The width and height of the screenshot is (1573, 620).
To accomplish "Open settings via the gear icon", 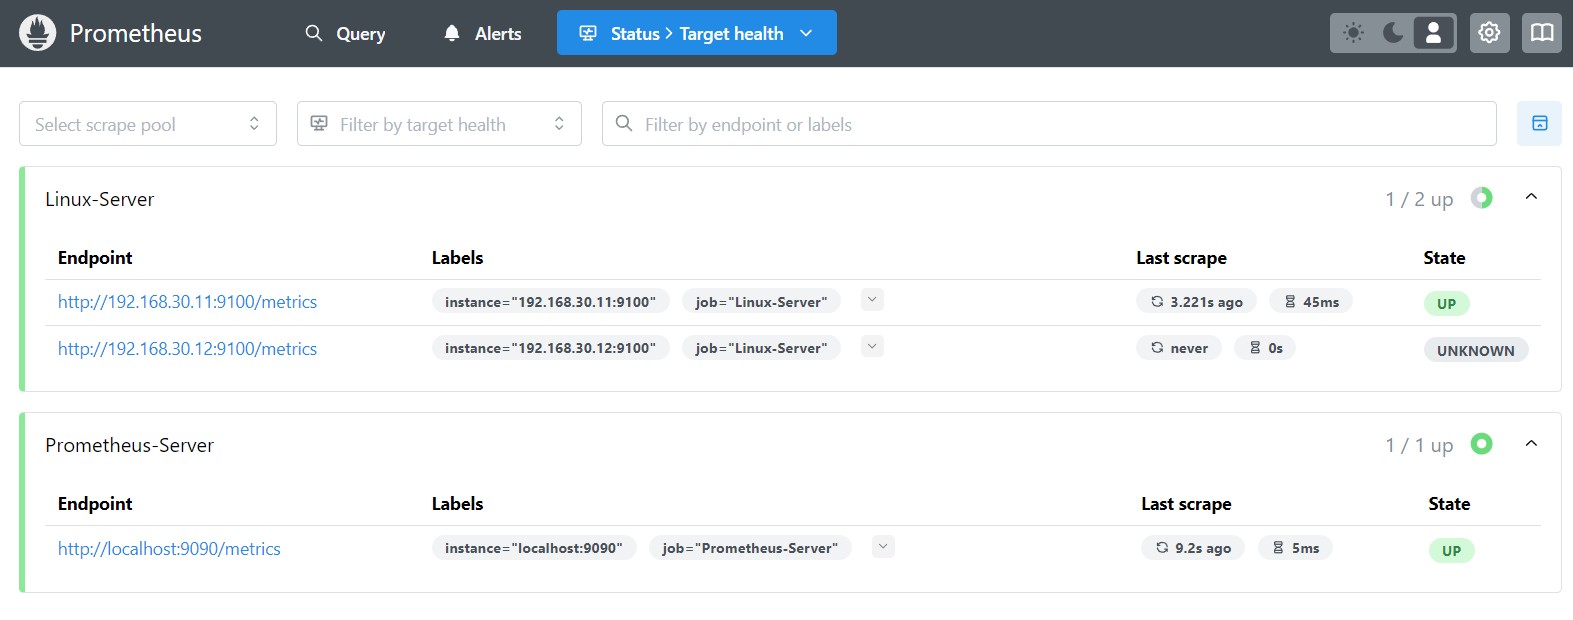I will [x=1489, y=33].
